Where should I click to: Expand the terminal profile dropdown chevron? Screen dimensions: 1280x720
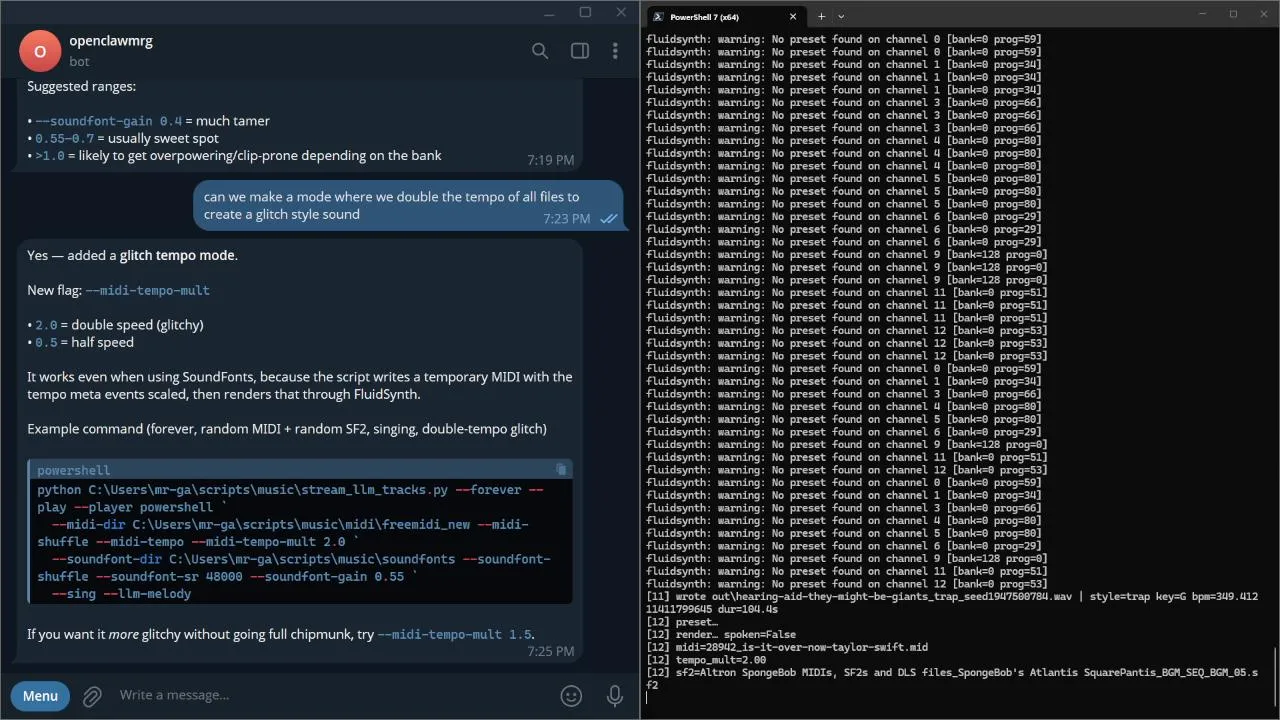click(x=841, y=16)
